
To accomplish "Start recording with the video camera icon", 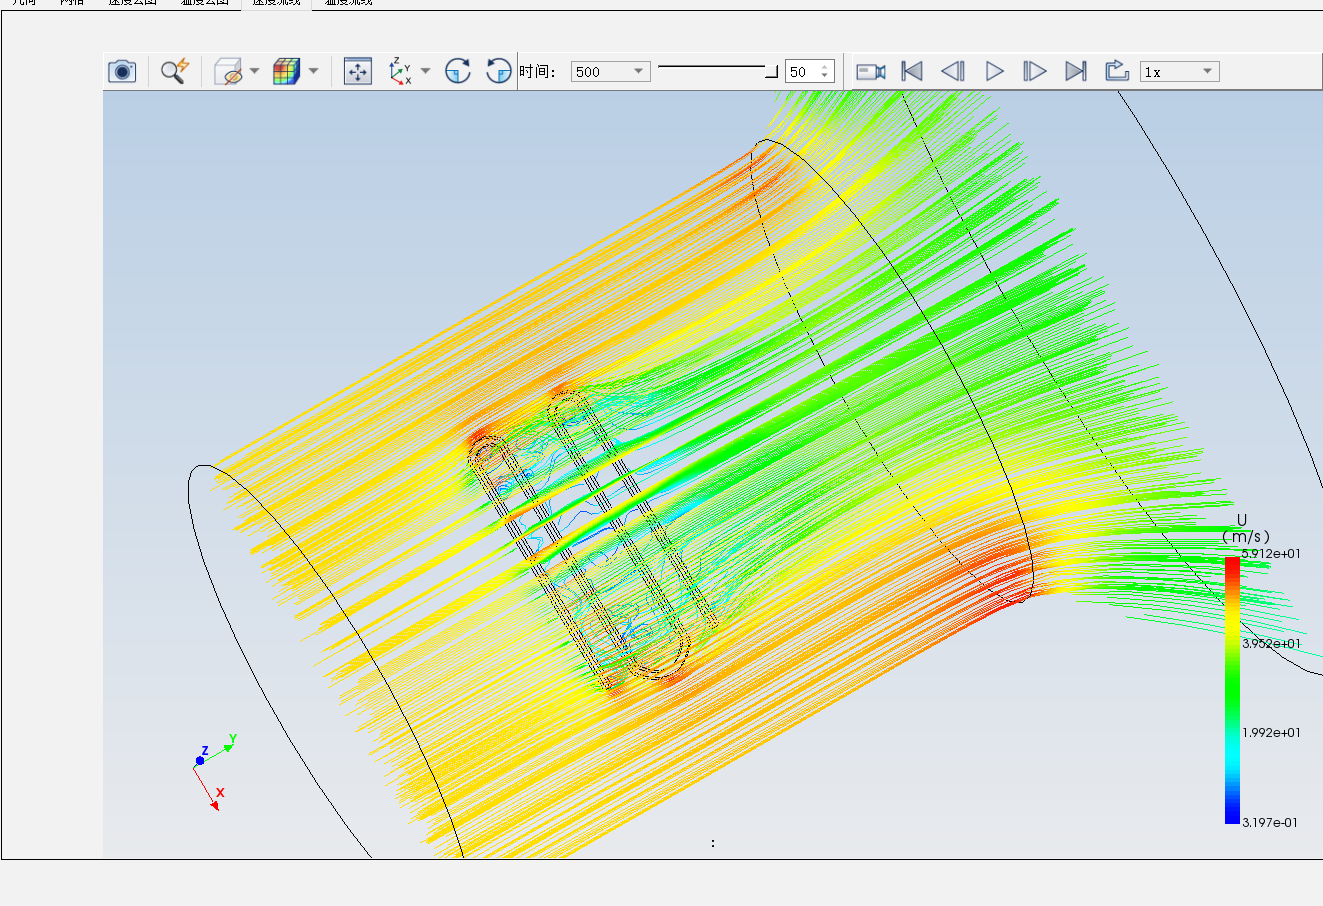I will point(871,71).
